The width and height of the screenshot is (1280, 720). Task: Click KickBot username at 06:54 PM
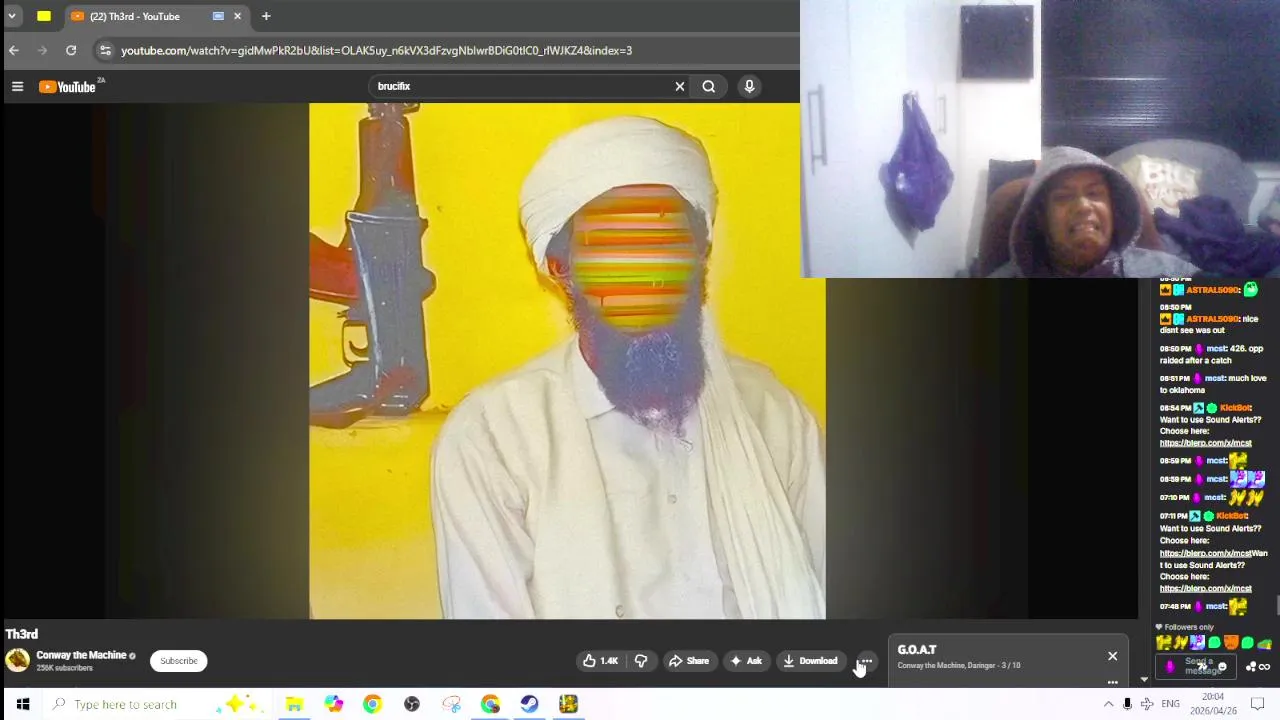(1235, 408)
